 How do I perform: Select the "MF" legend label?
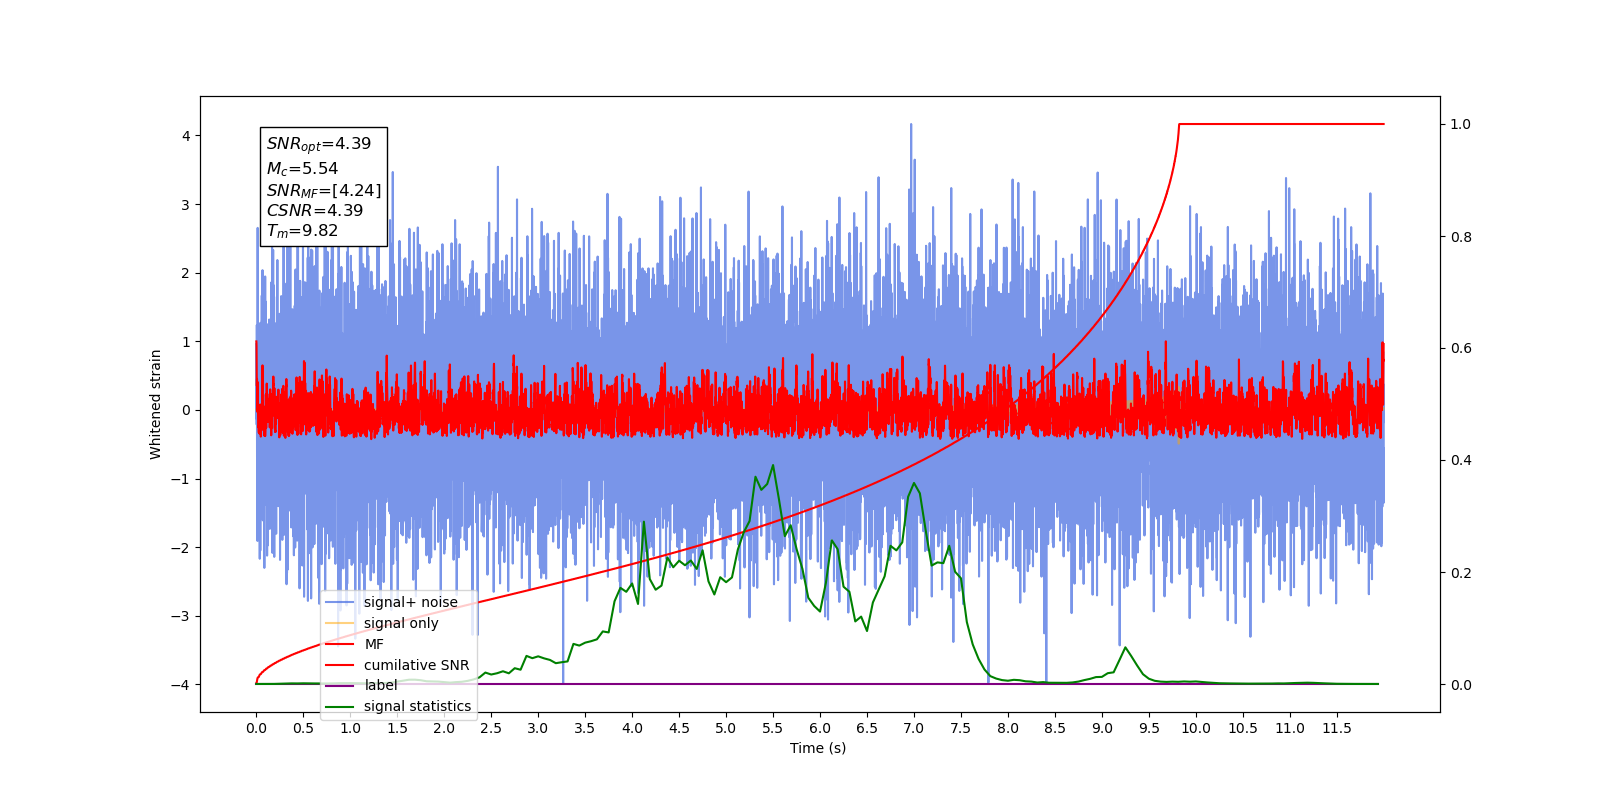374,644
